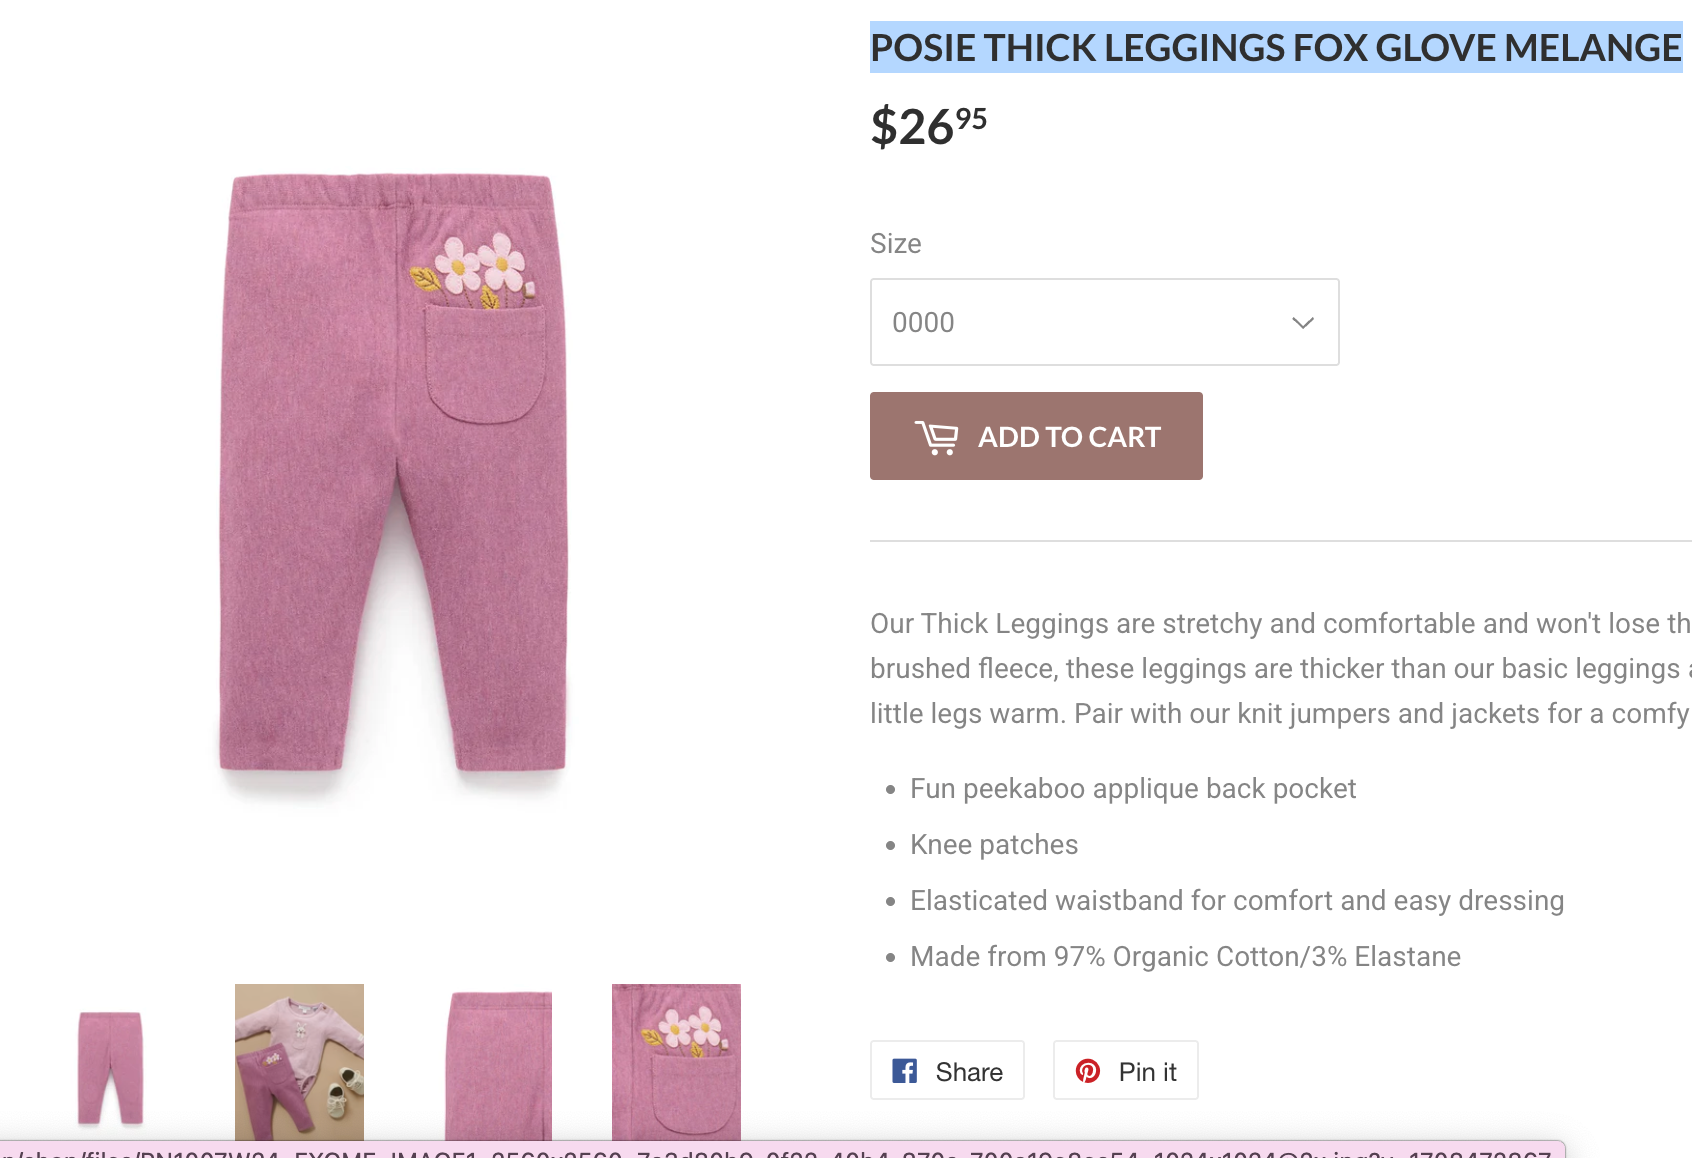View plain fabric close-up thumbnail
The image size is (1692, 1158).
click(x=498, y=1064)
